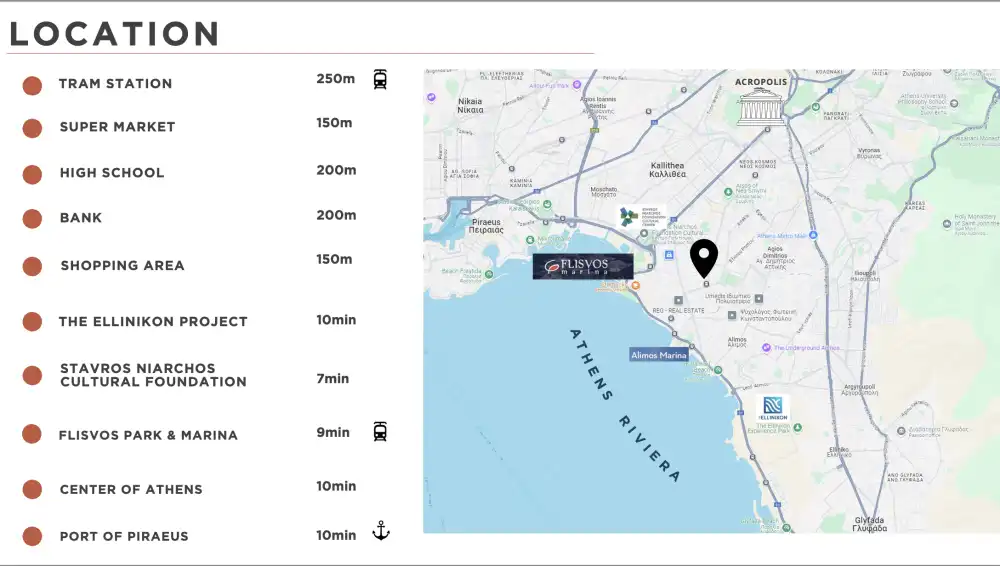This screenshot has height=566, width=1000.
Task: Click the anchor icon near Port of Piraeus
Action: click(x=380, y=531)
